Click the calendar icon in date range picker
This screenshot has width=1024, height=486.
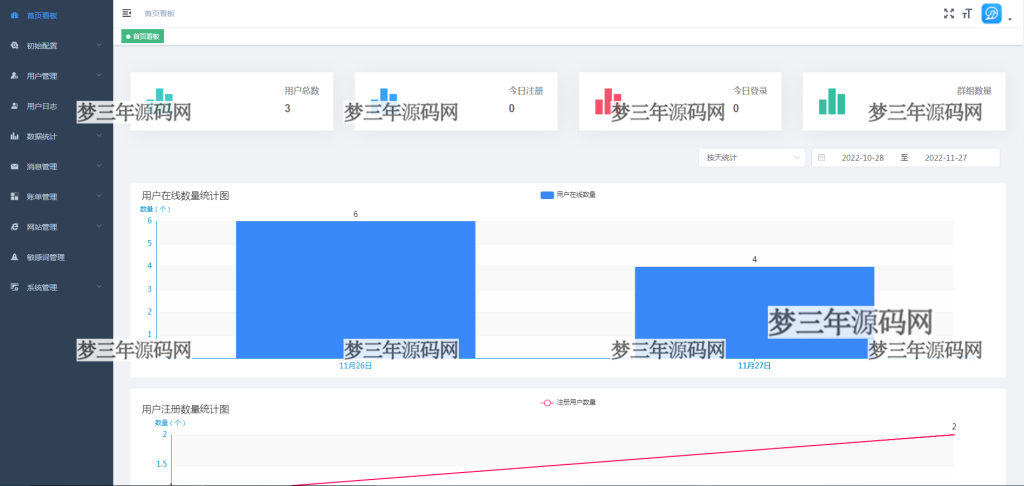tap(822, 157)
